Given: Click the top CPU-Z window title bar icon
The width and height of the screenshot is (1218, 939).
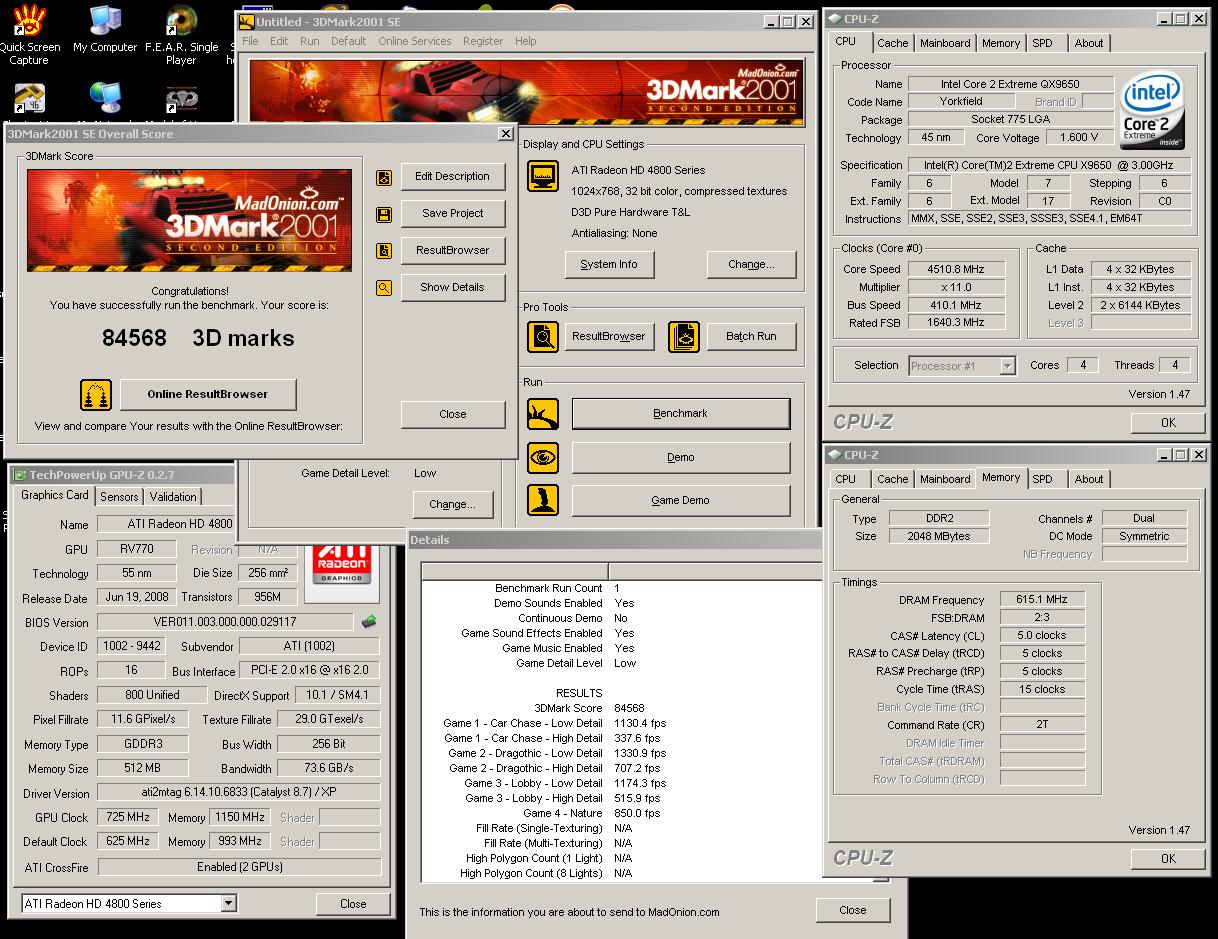Looking at the screenshot, I should click(x=835, y=19).
